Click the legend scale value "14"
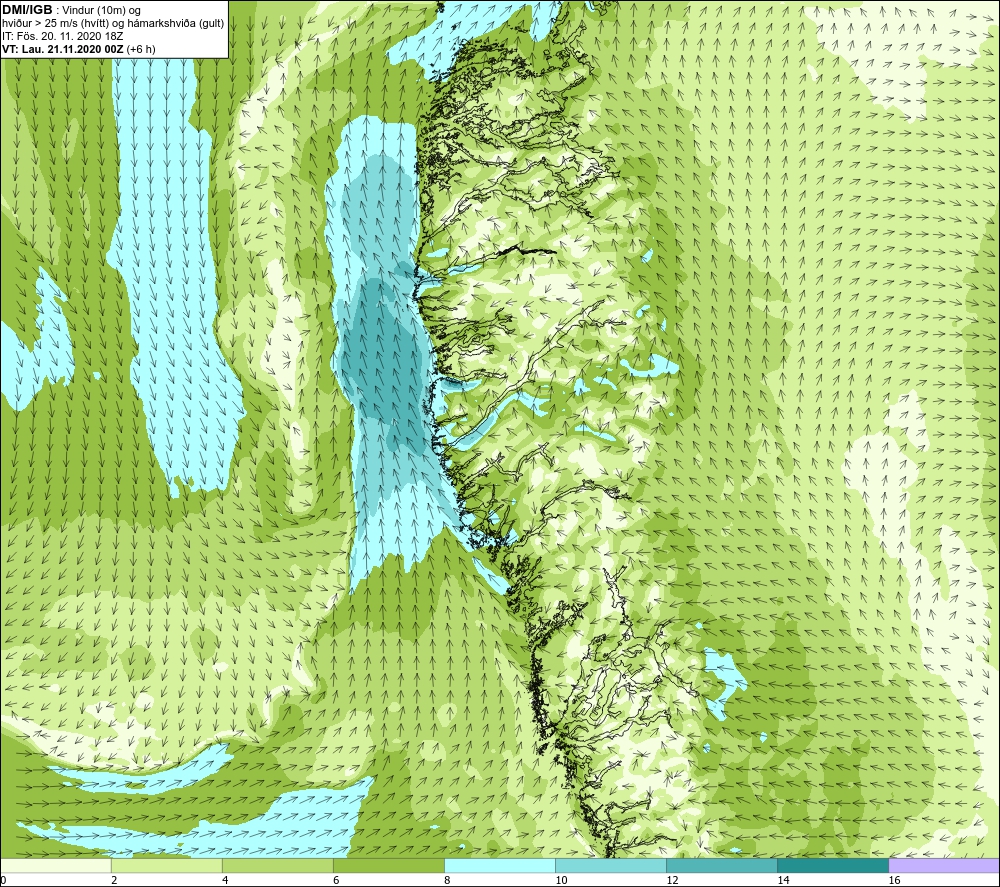This screenshot has width=1000, height=887. point(783,881)
